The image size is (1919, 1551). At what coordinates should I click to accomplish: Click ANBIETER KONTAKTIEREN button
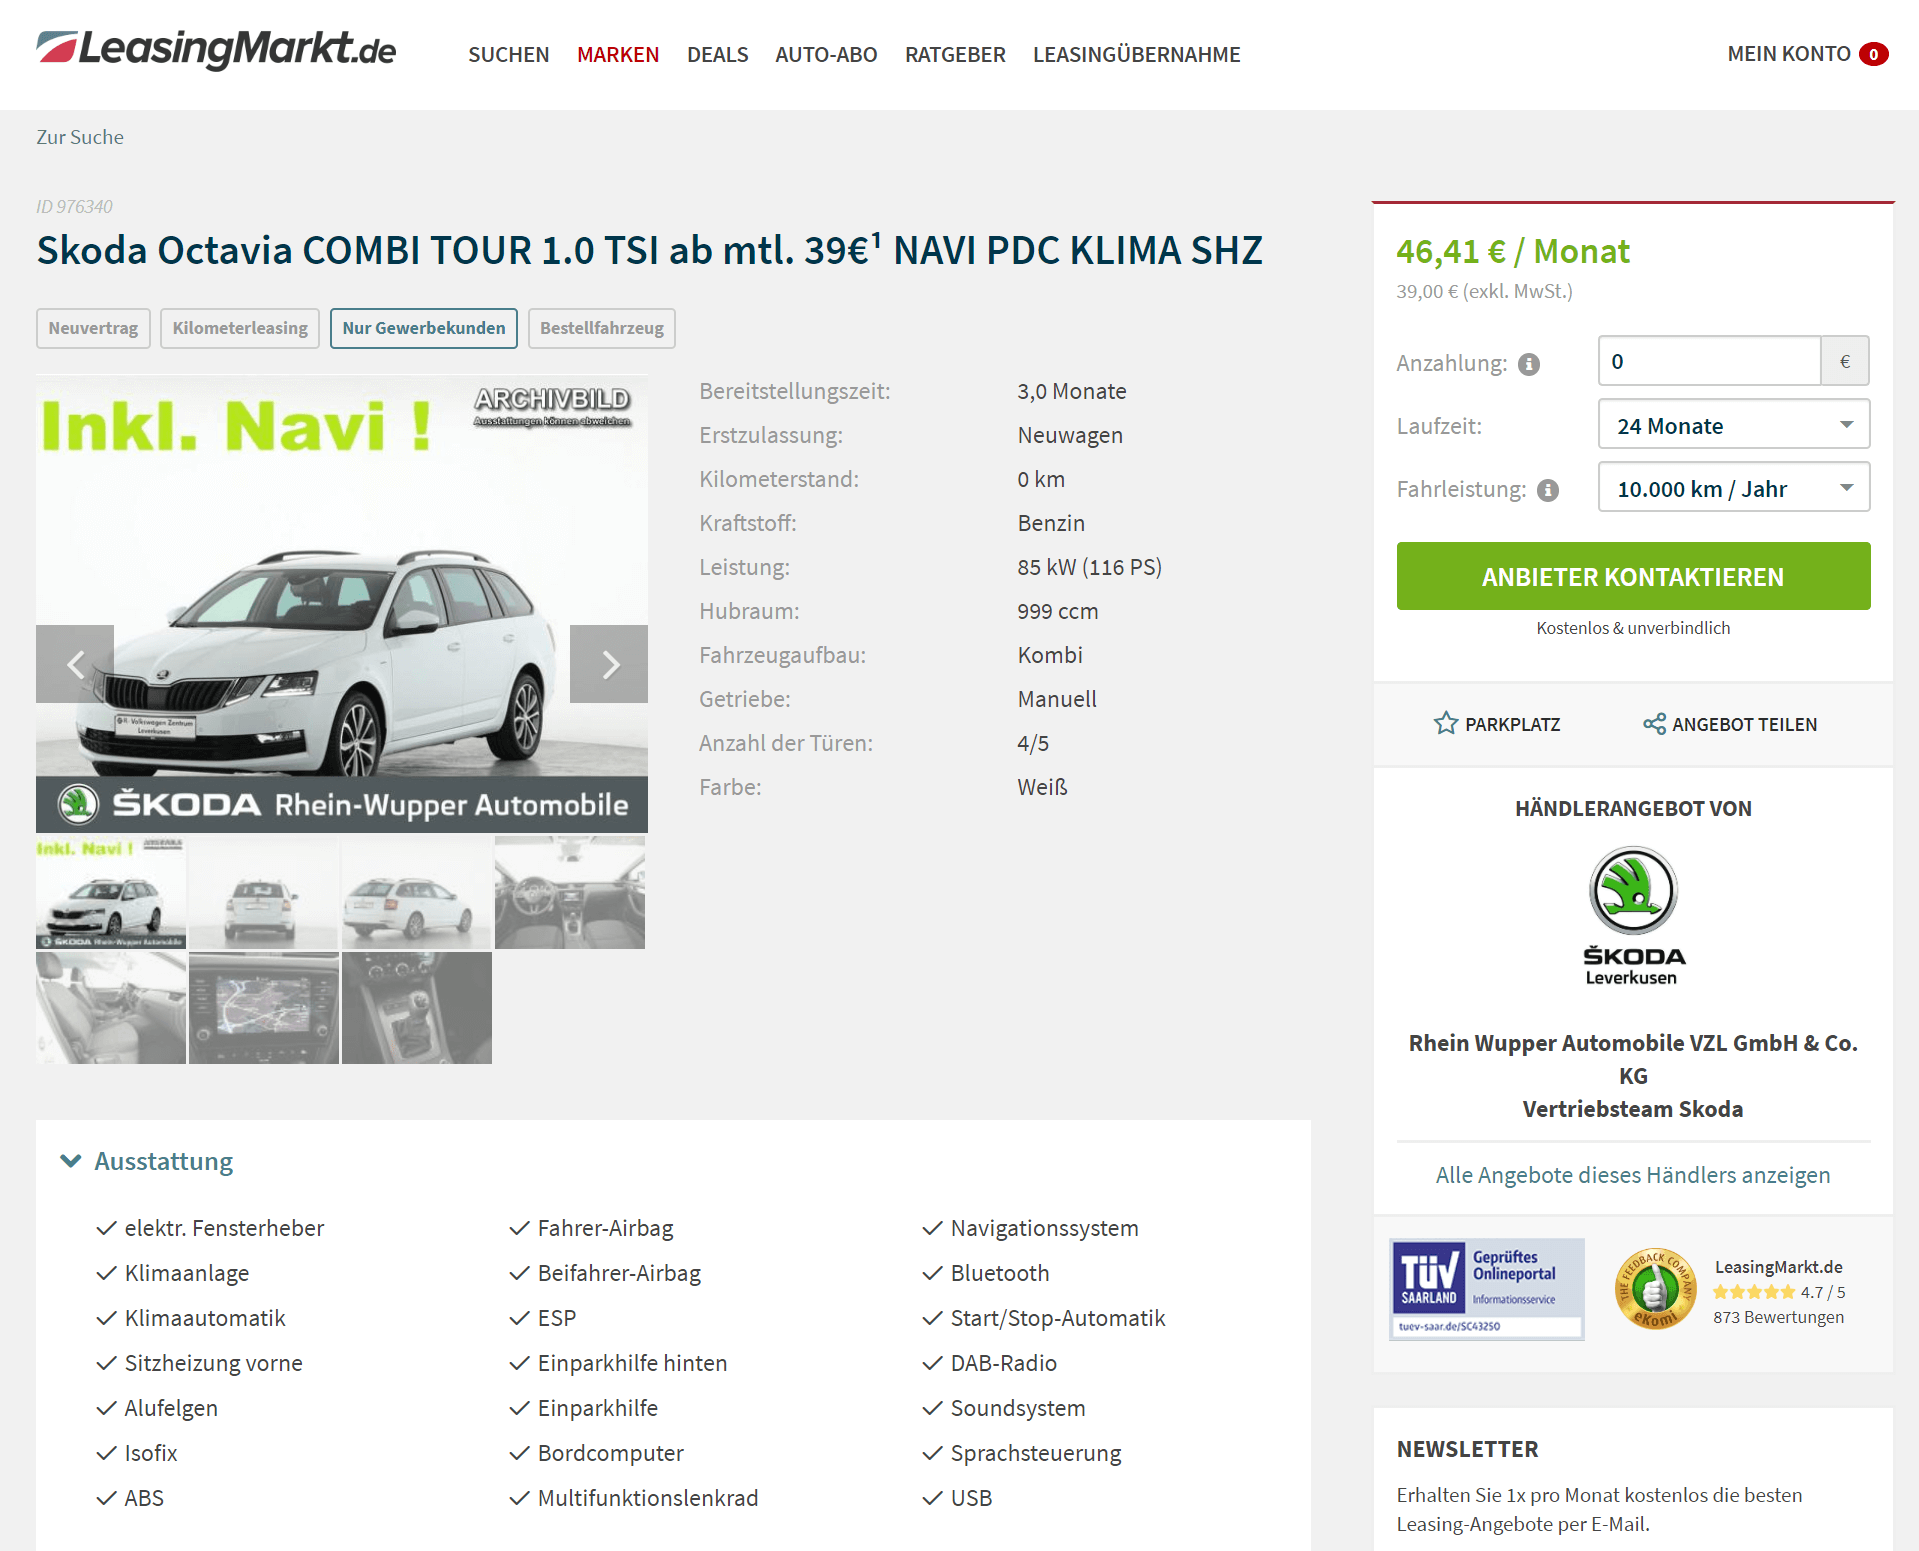[1633, 576]
